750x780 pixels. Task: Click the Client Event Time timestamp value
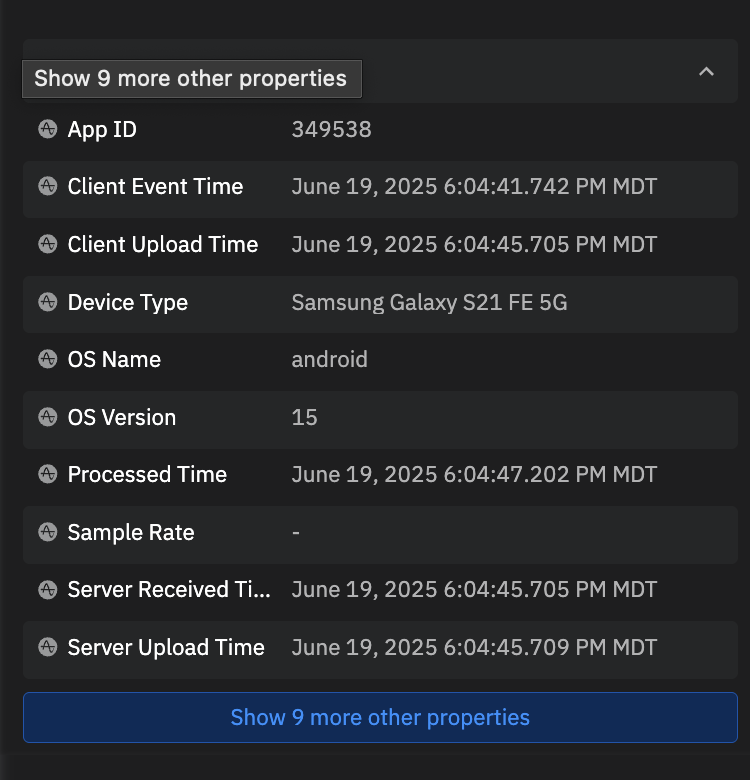(x=474, y=187)
